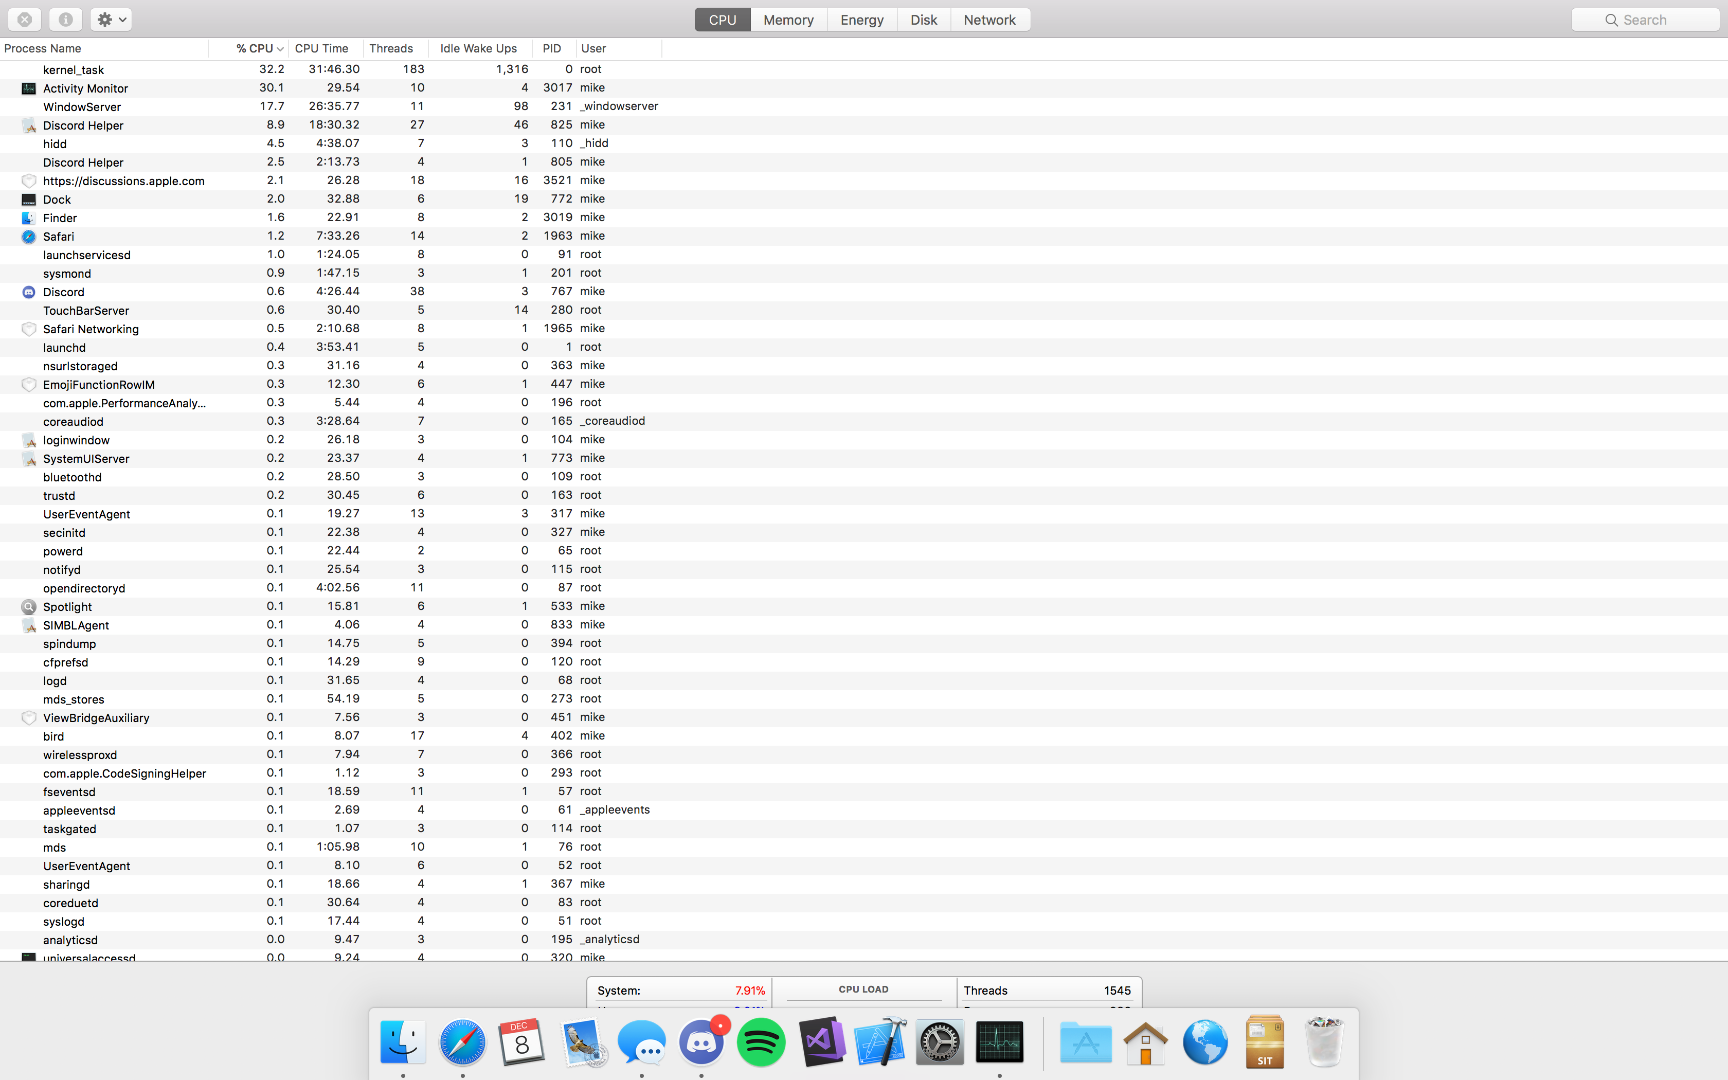Open Finder from the Dock
1728x1080 pixels.
pyautogui.click(x=403, y=1043)
